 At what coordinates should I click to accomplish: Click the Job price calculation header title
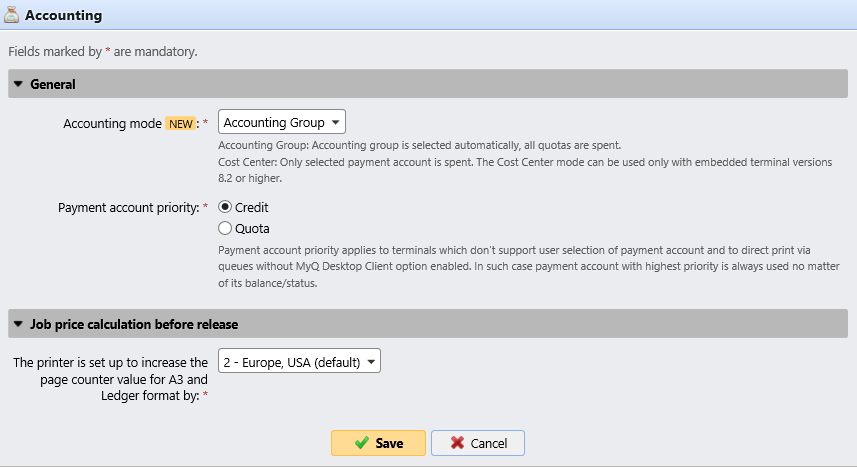tap(133, 325)
